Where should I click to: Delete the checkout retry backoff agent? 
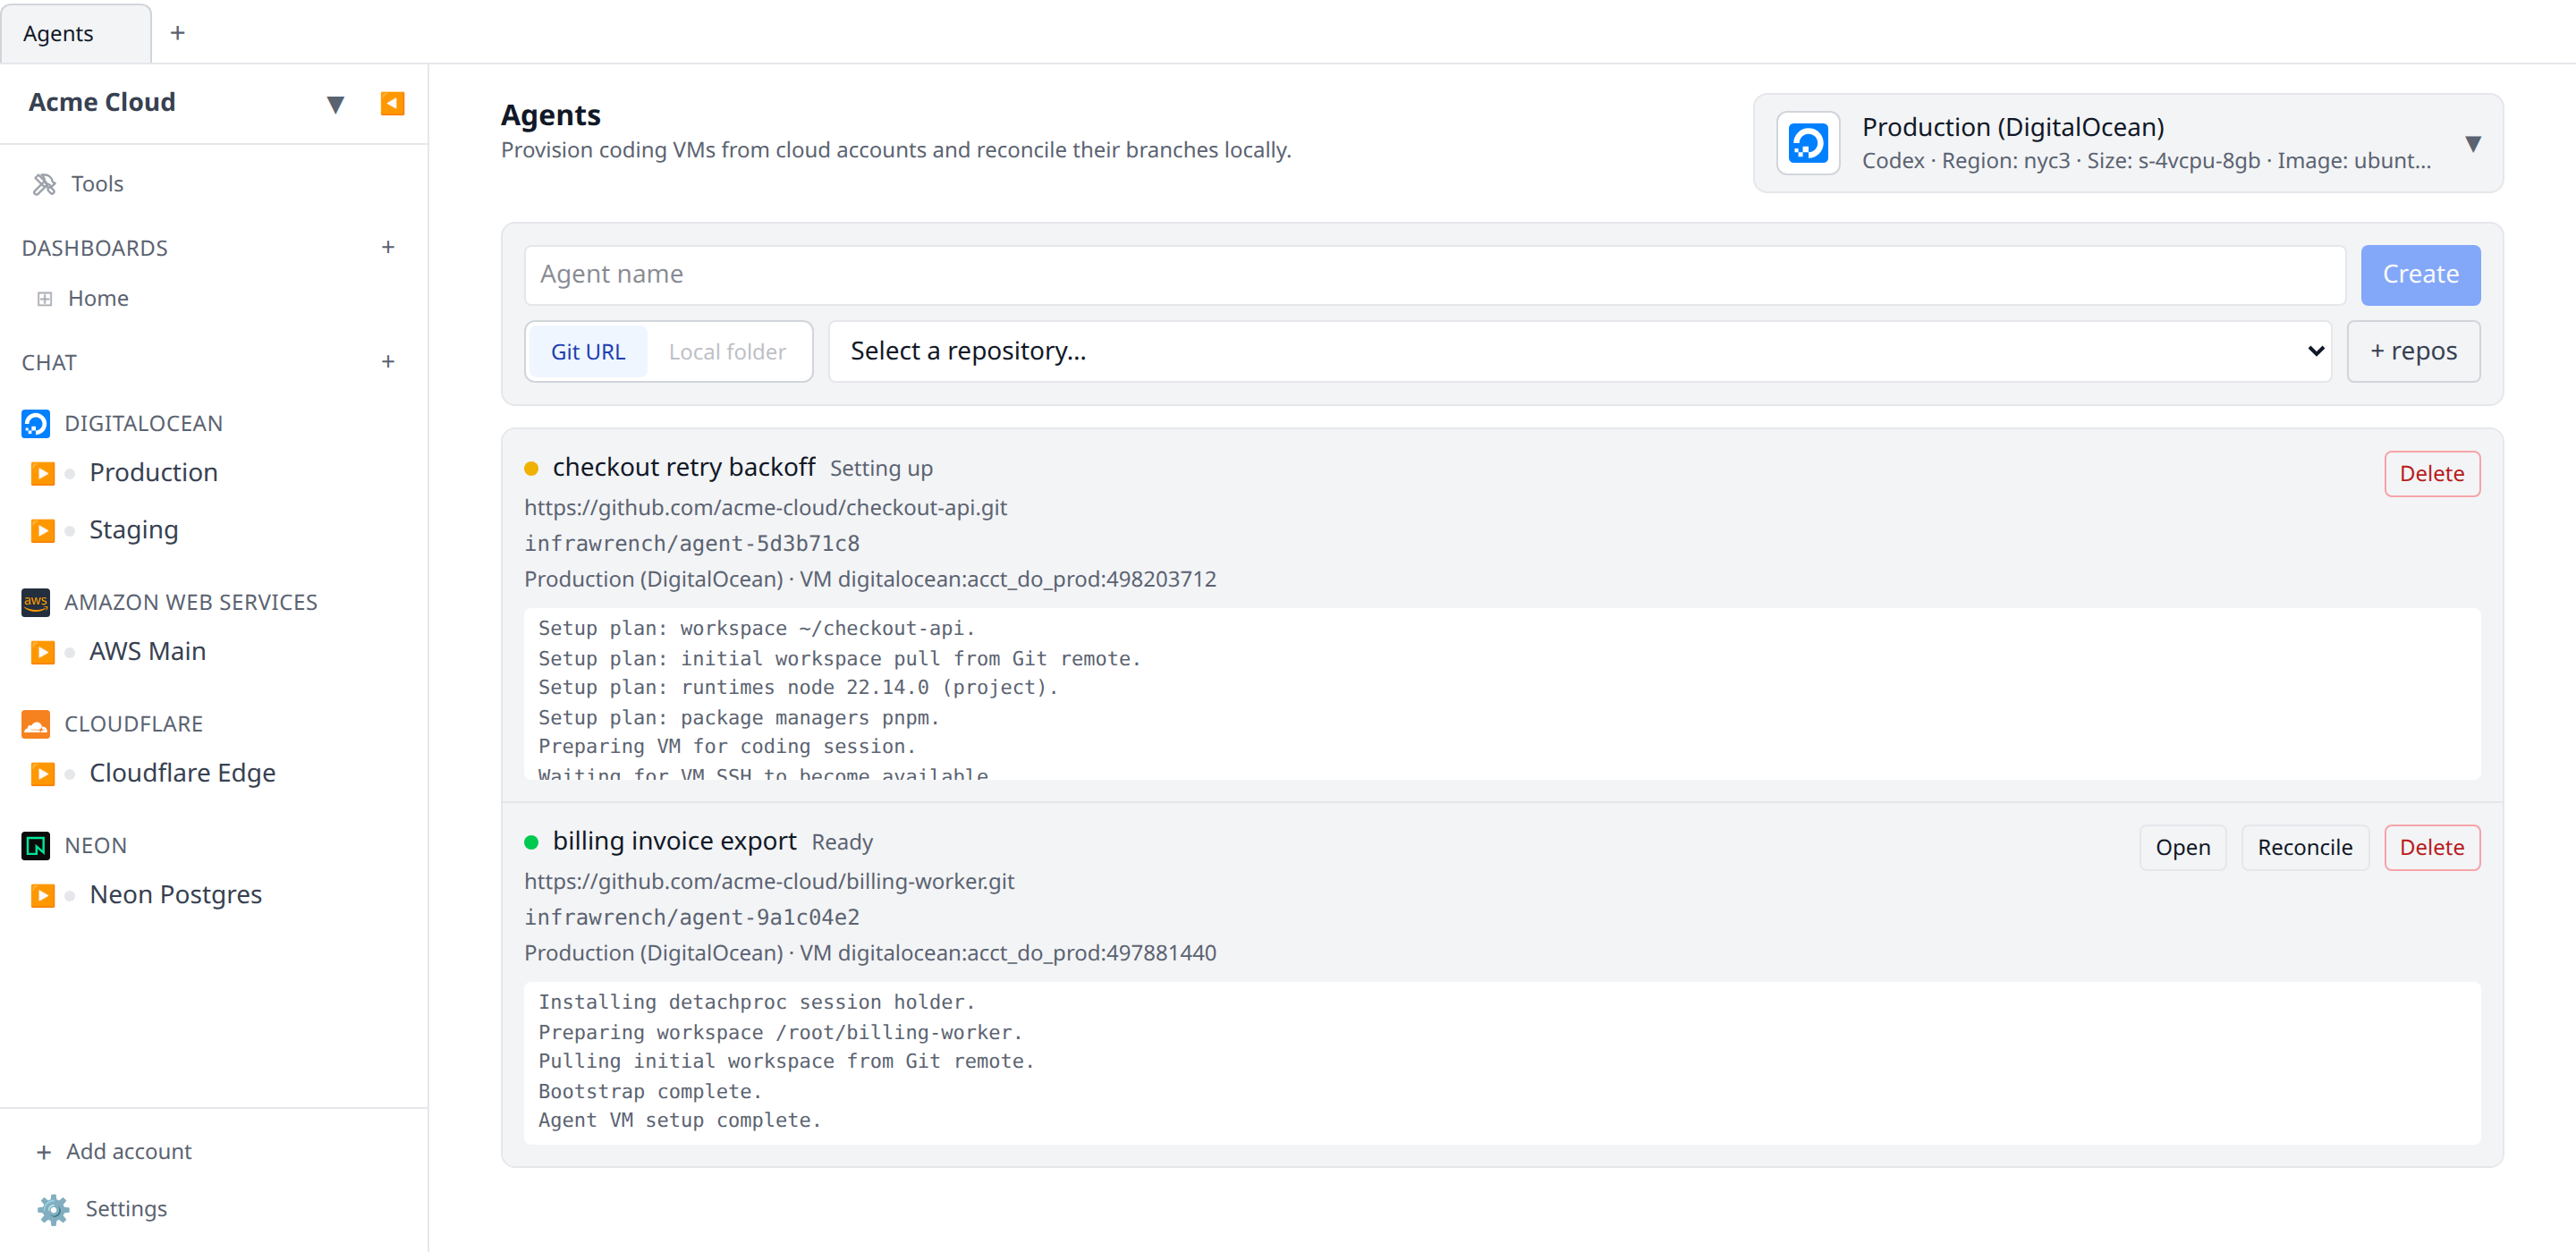(2431, 473)
